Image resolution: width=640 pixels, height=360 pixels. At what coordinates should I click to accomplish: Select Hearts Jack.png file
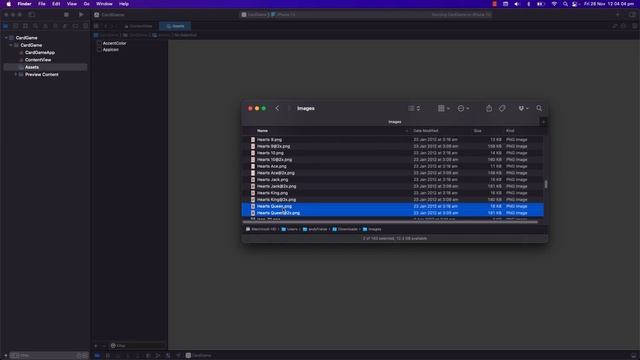[393, 180]
